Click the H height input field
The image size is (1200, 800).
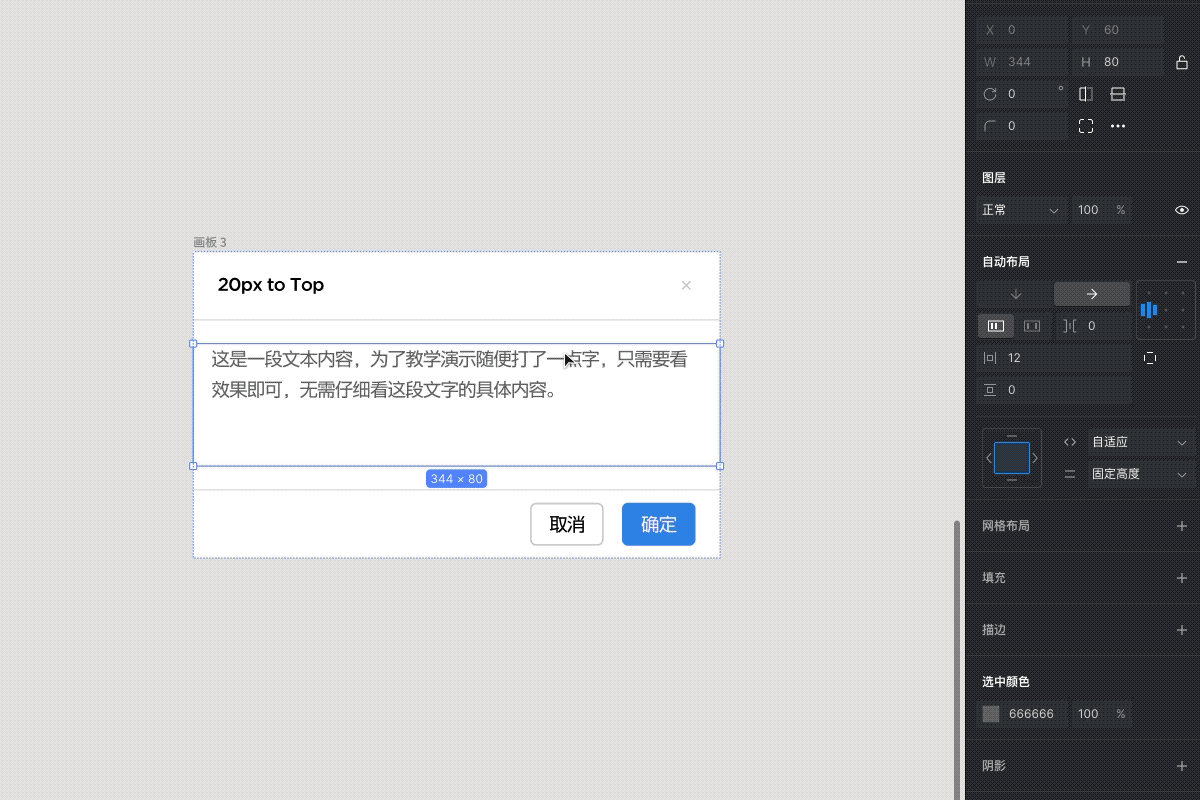1118,62
